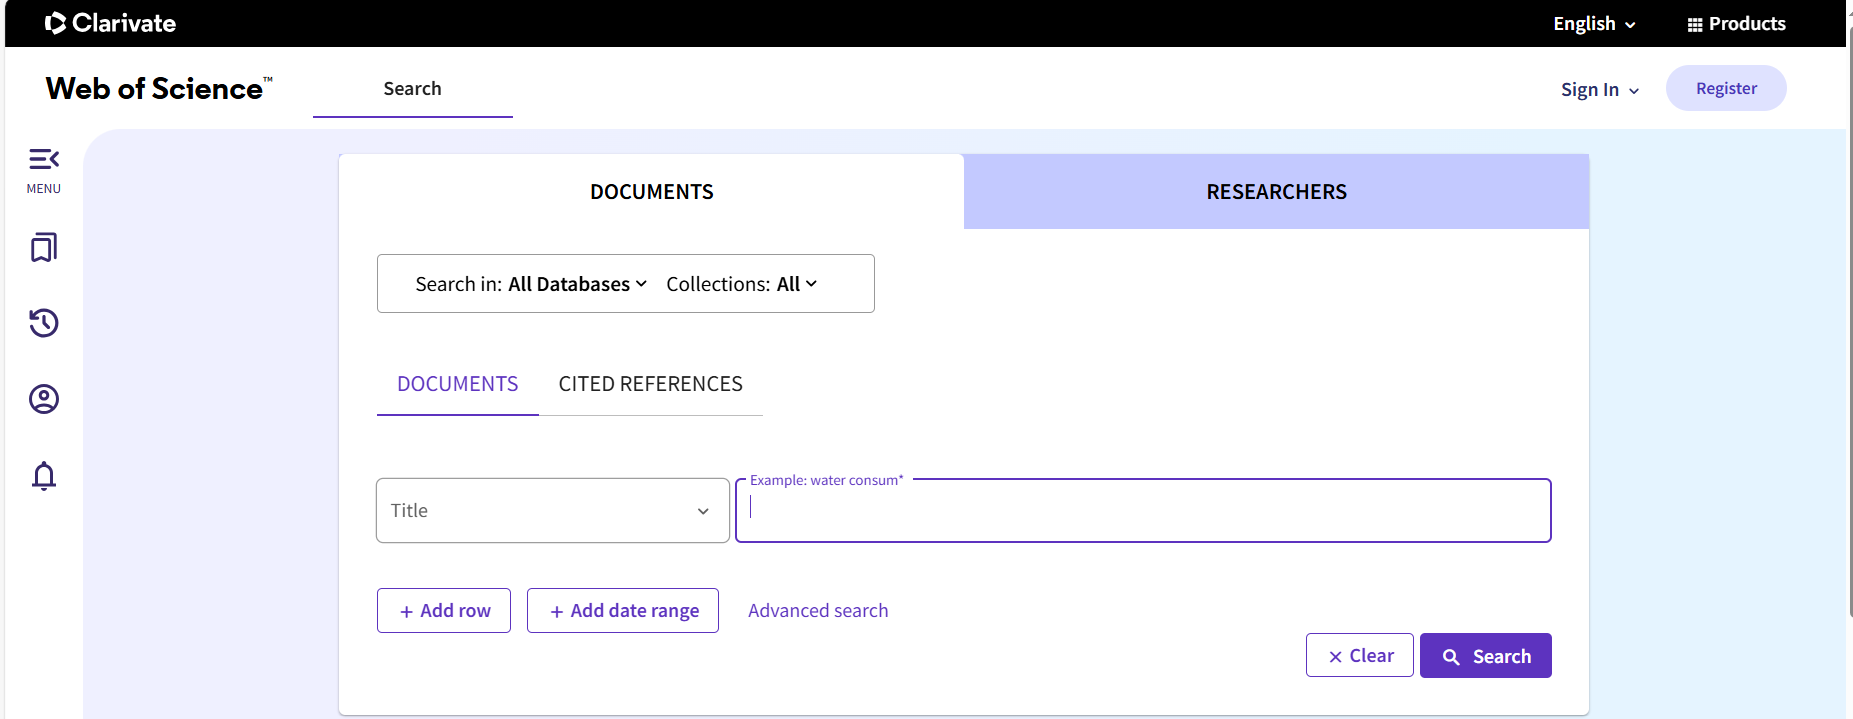Expand the Sign In dropdown
Screen dimensions: 1853x719
[x=1600, y=89]
